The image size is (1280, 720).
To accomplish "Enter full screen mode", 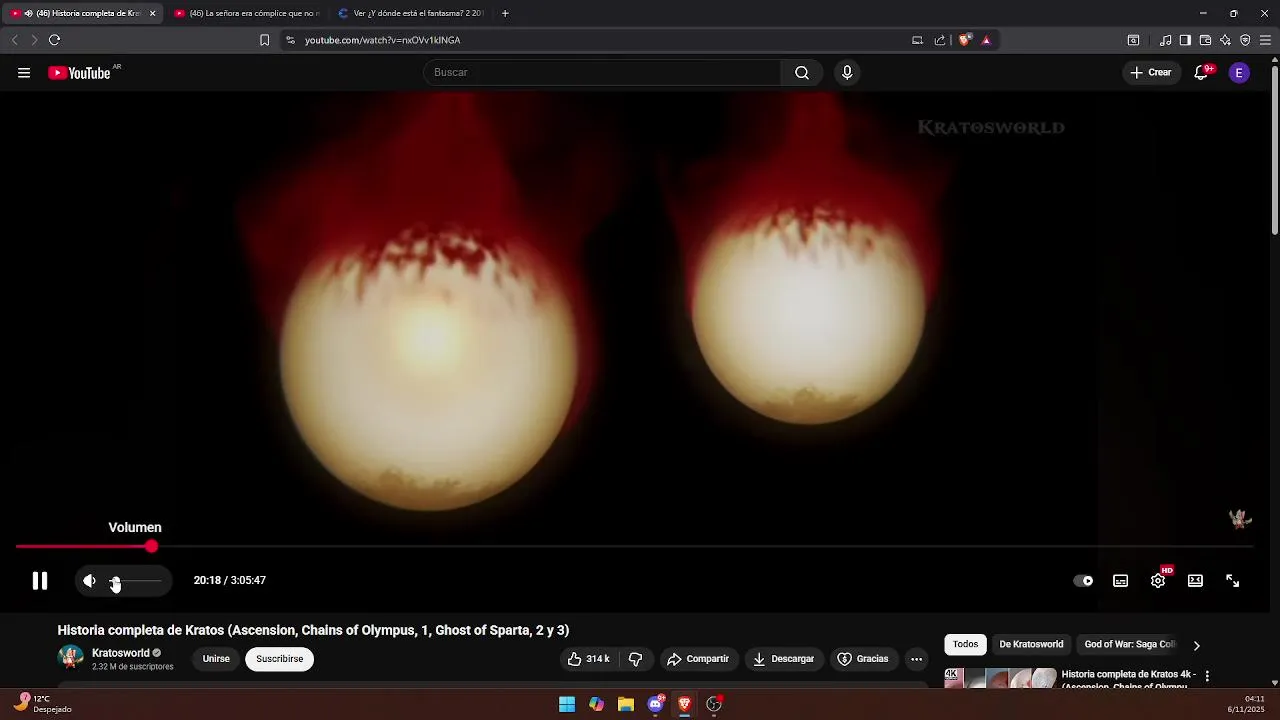I will tap(1233, 581).
